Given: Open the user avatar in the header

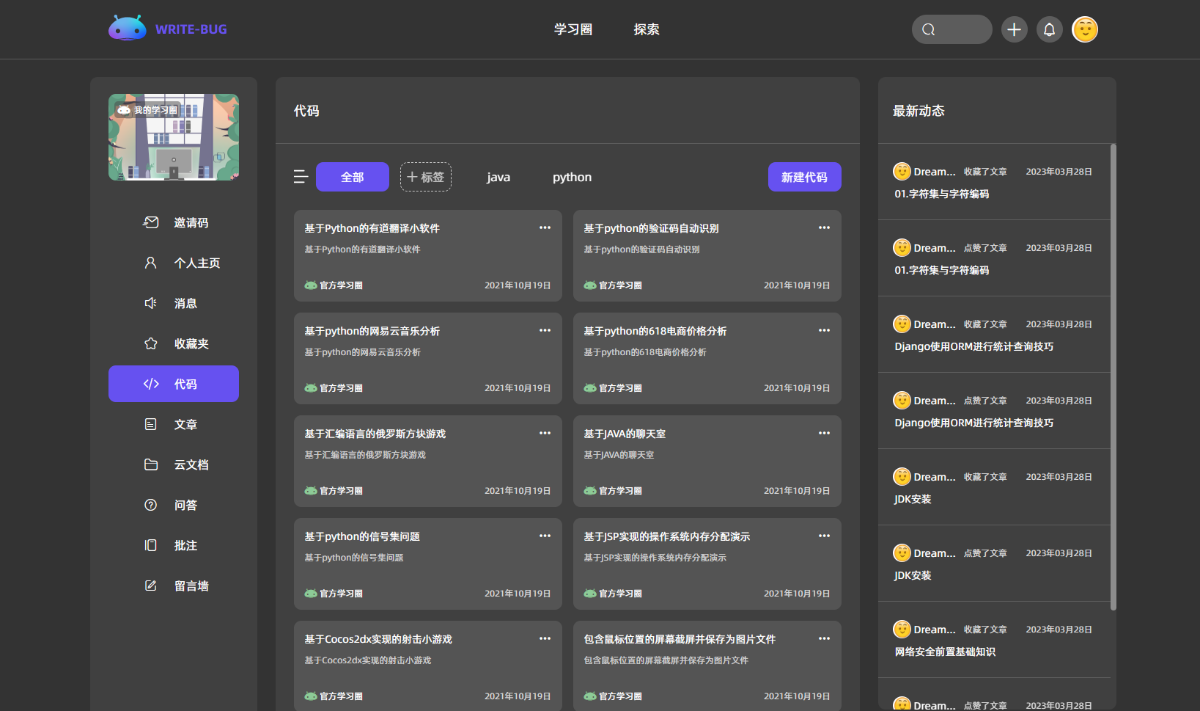Looking at the screenshot, I should point(1085,29).
